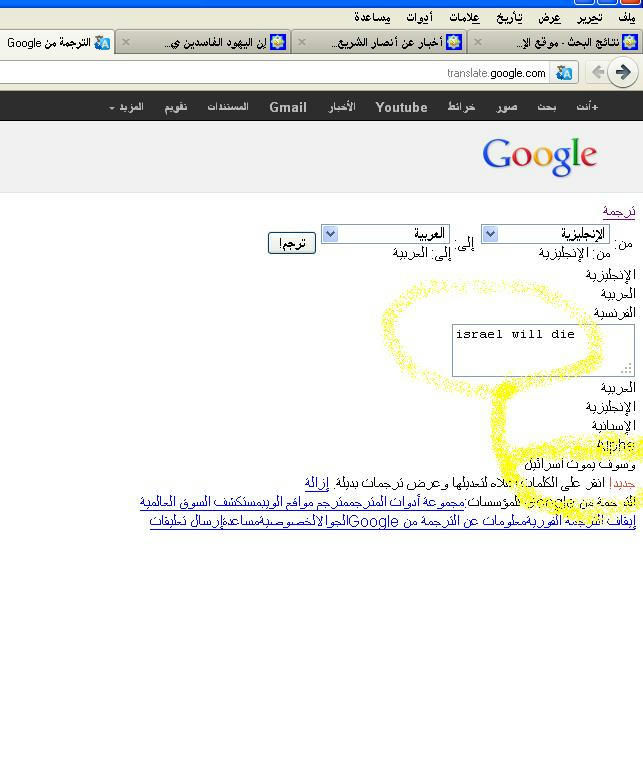This screenshot has width=643, height=768.
Task: Click favicon of 'أخبار عن أنصار الشريع' tab
Action: click(x=454, y=43)
